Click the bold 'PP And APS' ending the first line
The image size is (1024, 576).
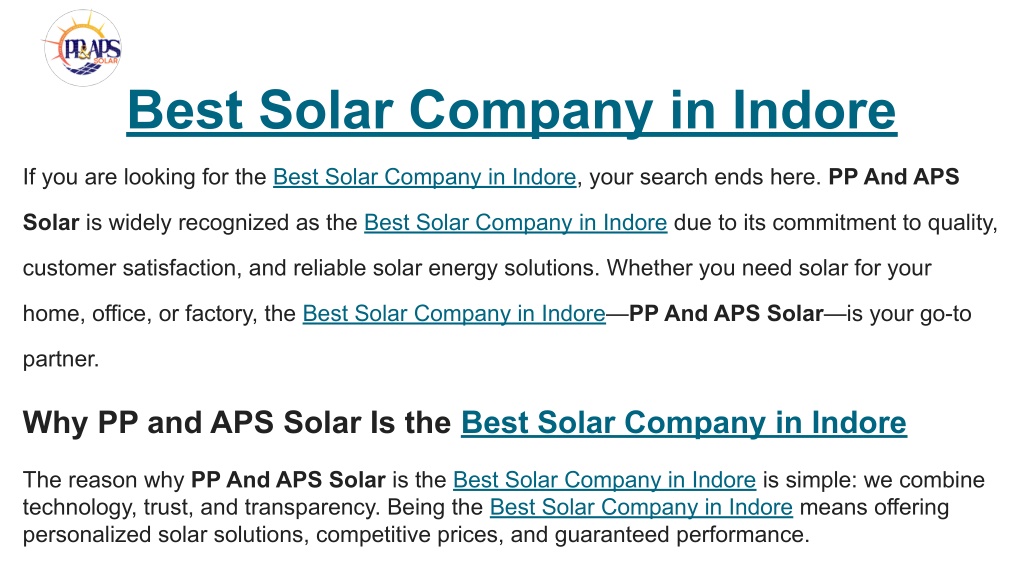point(893,177)
